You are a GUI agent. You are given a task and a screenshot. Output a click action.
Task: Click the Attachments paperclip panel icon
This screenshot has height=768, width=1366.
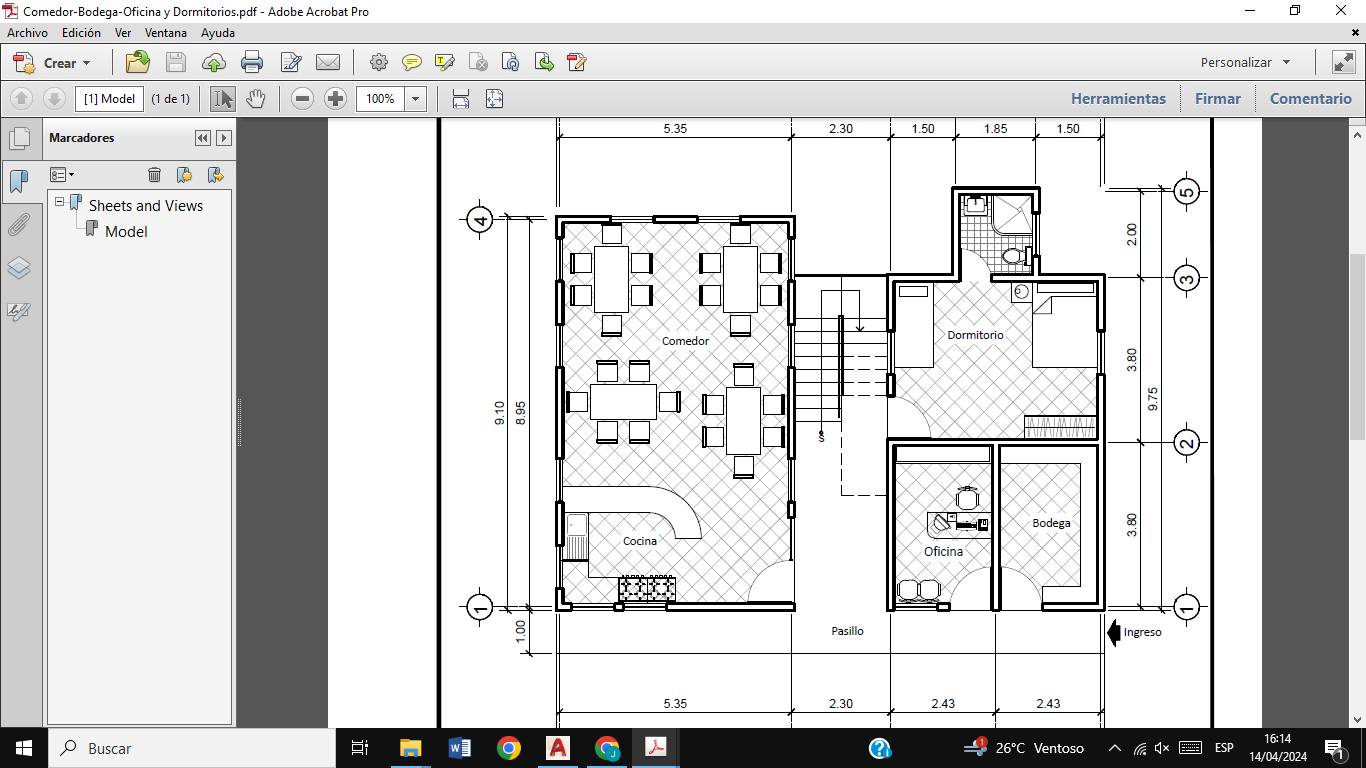(19, 224)
